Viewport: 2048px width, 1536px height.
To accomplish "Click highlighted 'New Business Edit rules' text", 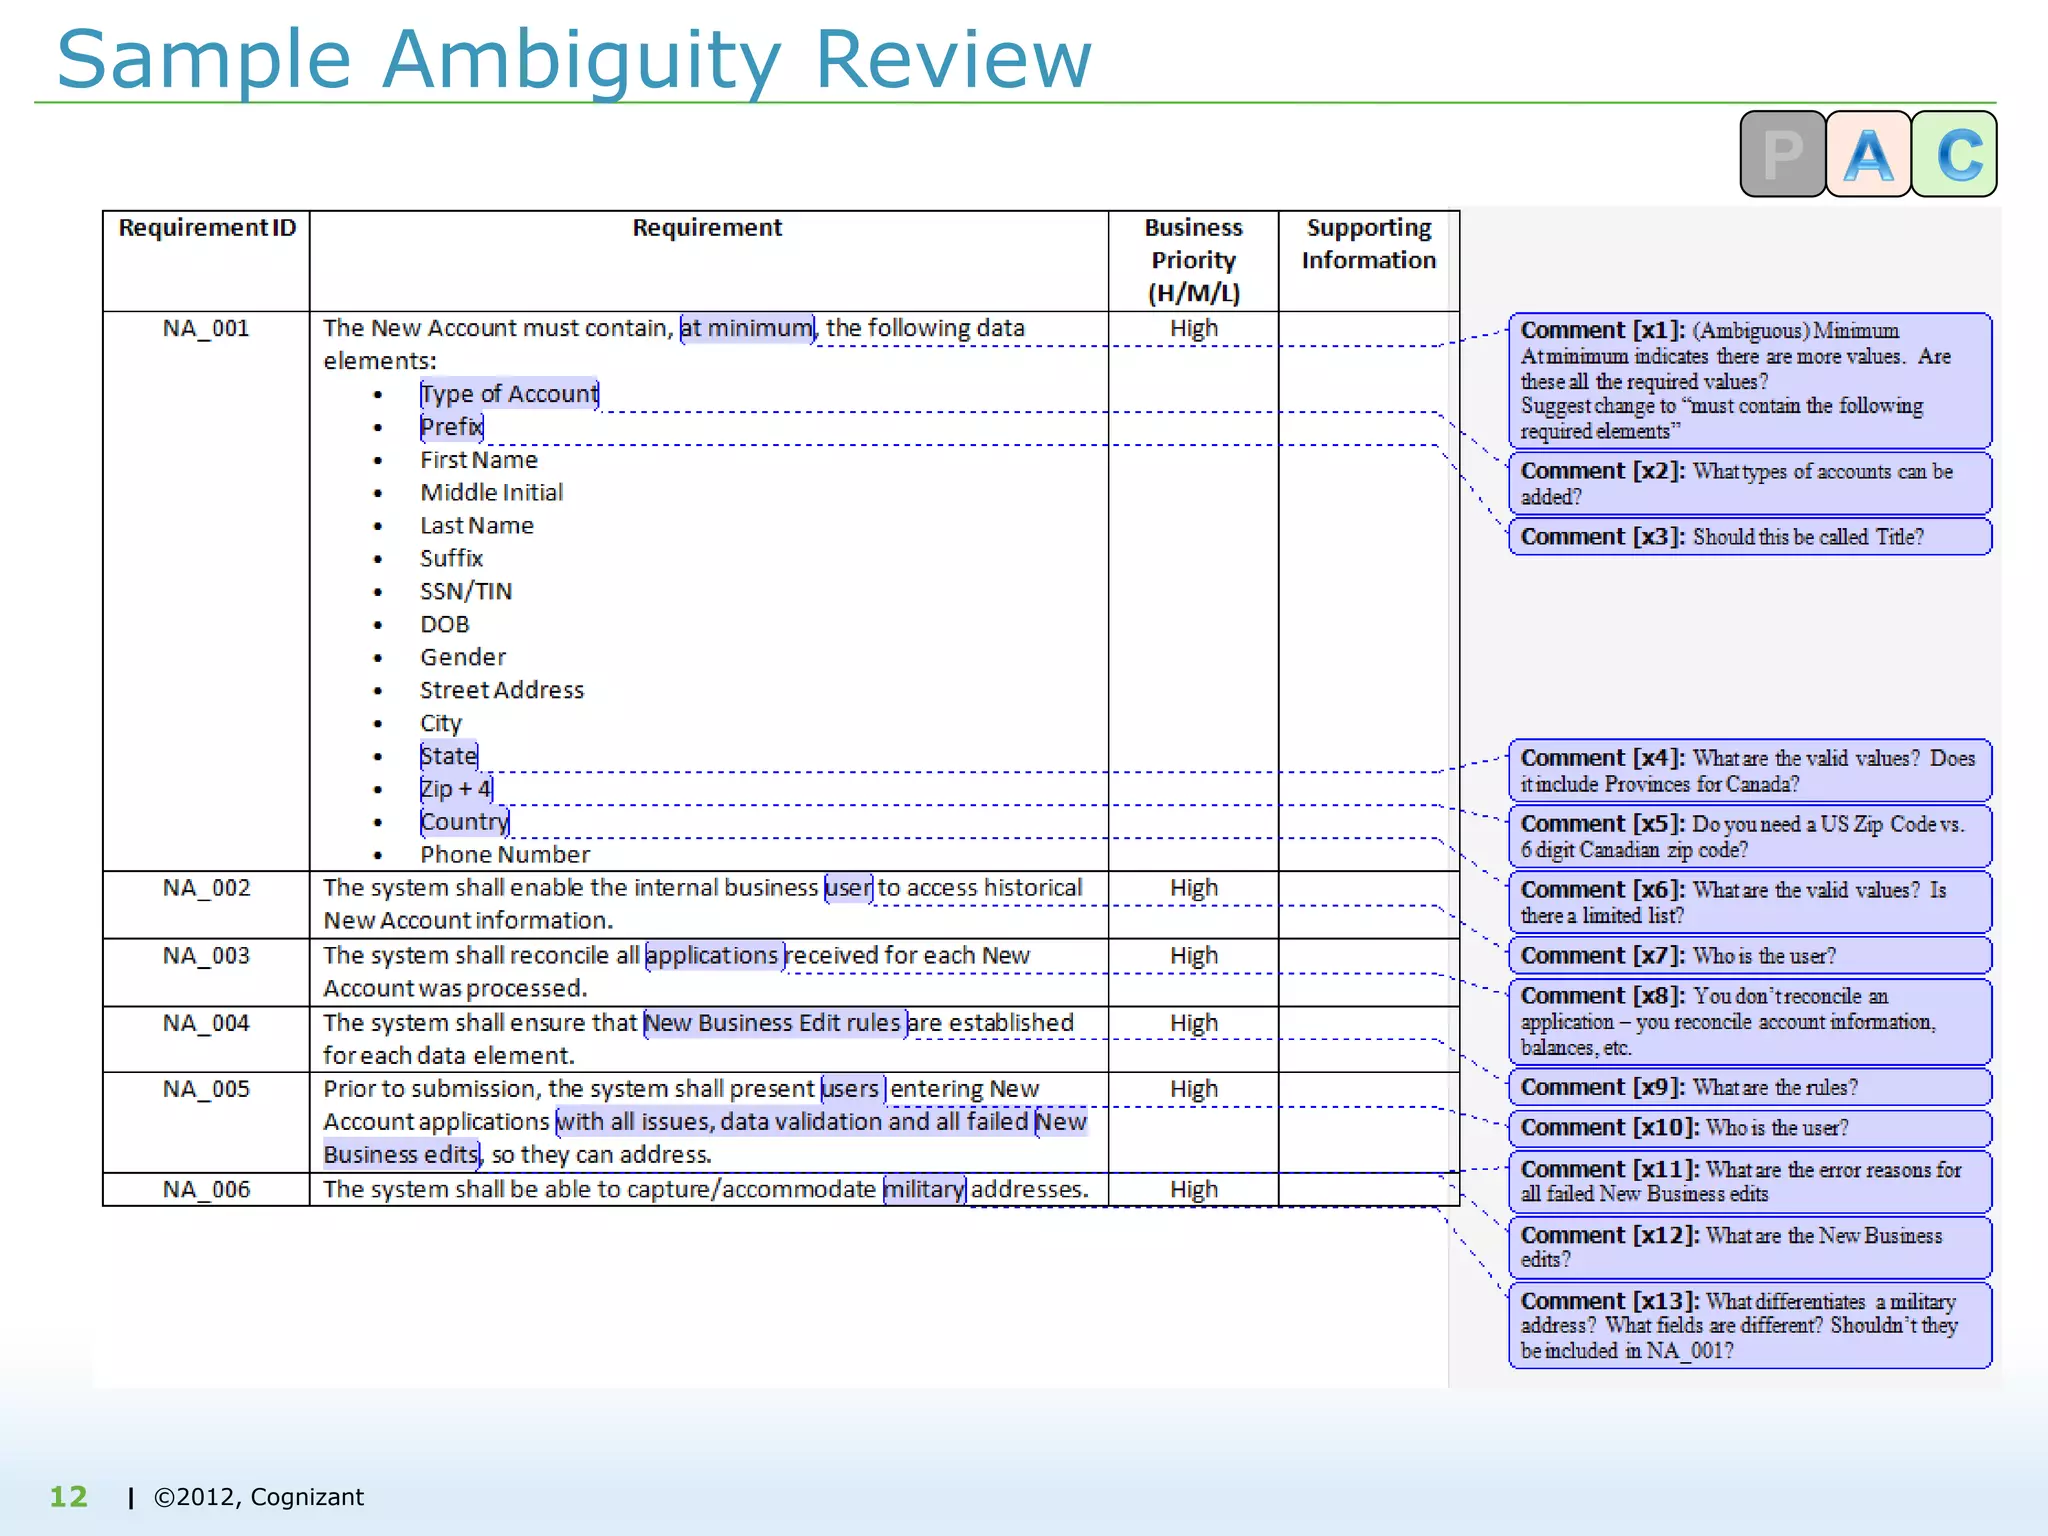I will click(776, 1023).
